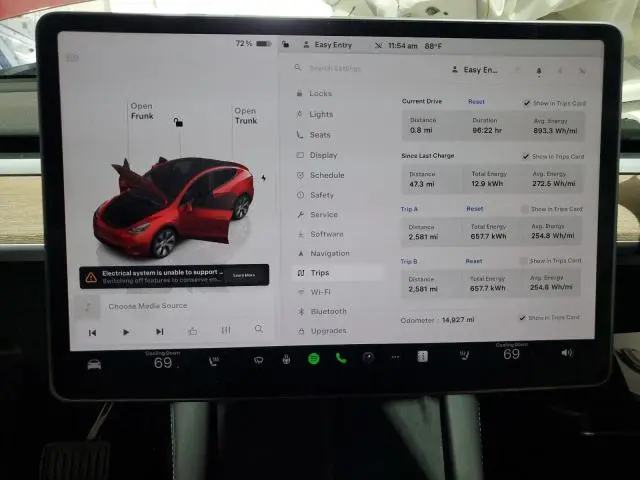Play media in the player
This screenshot has height=480, width=640.
[x=126, y=332]
